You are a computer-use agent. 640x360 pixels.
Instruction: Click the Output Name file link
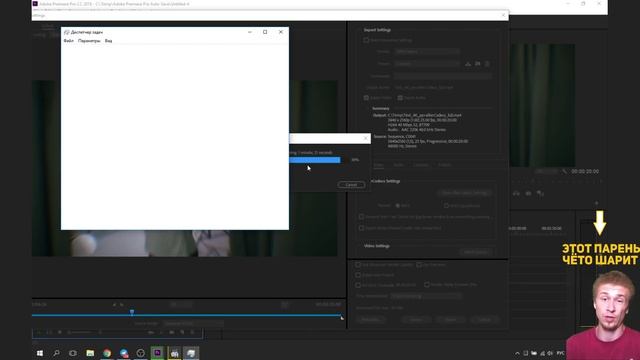point(424,87)
